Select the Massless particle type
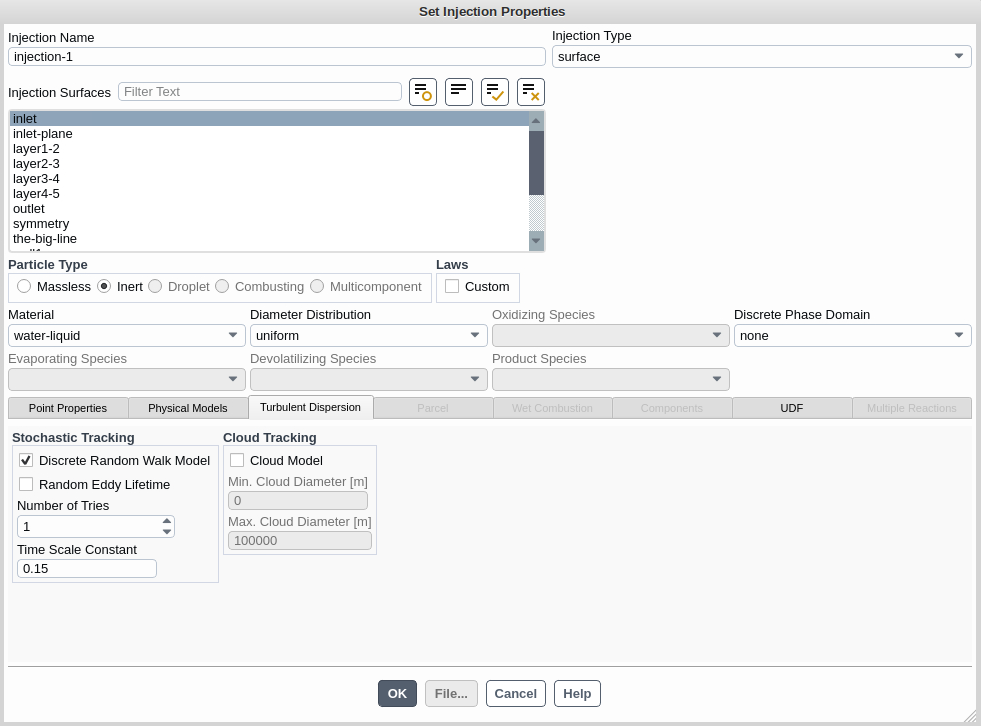 (x=24, y=286)
